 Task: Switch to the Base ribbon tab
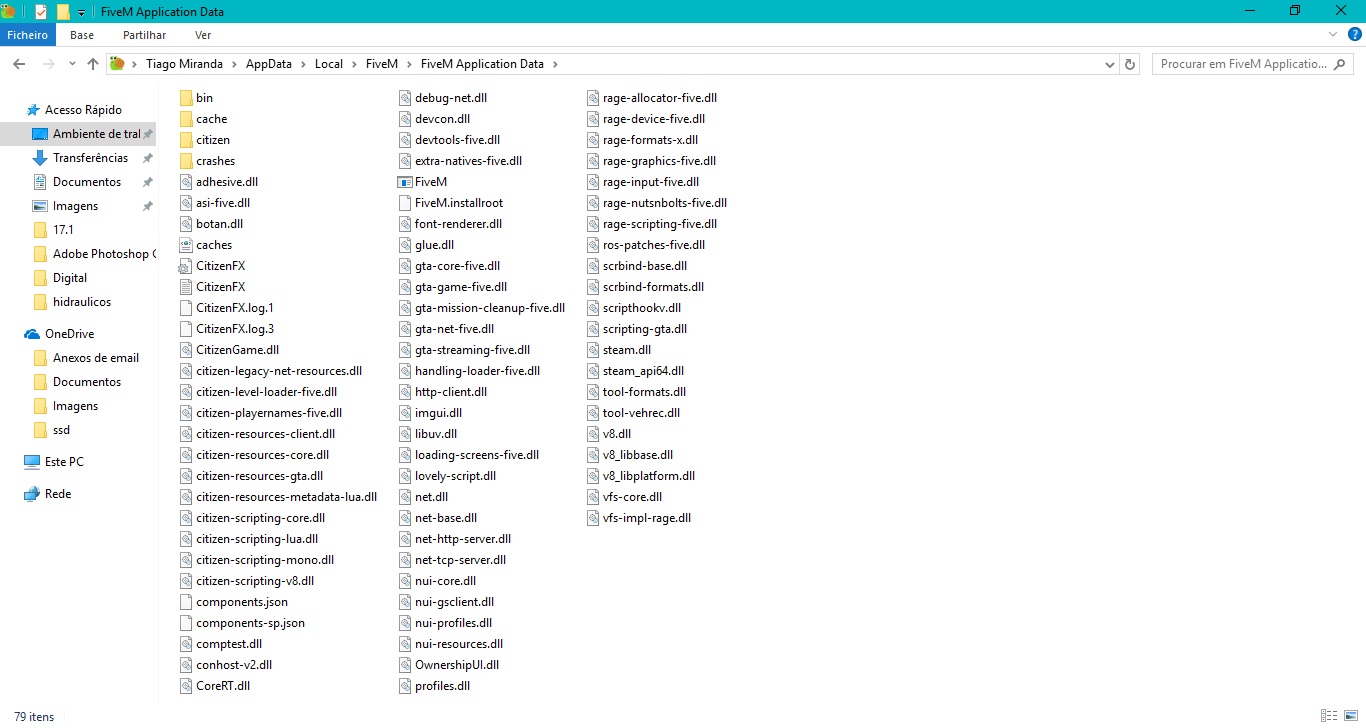click(x=82, y=35)
